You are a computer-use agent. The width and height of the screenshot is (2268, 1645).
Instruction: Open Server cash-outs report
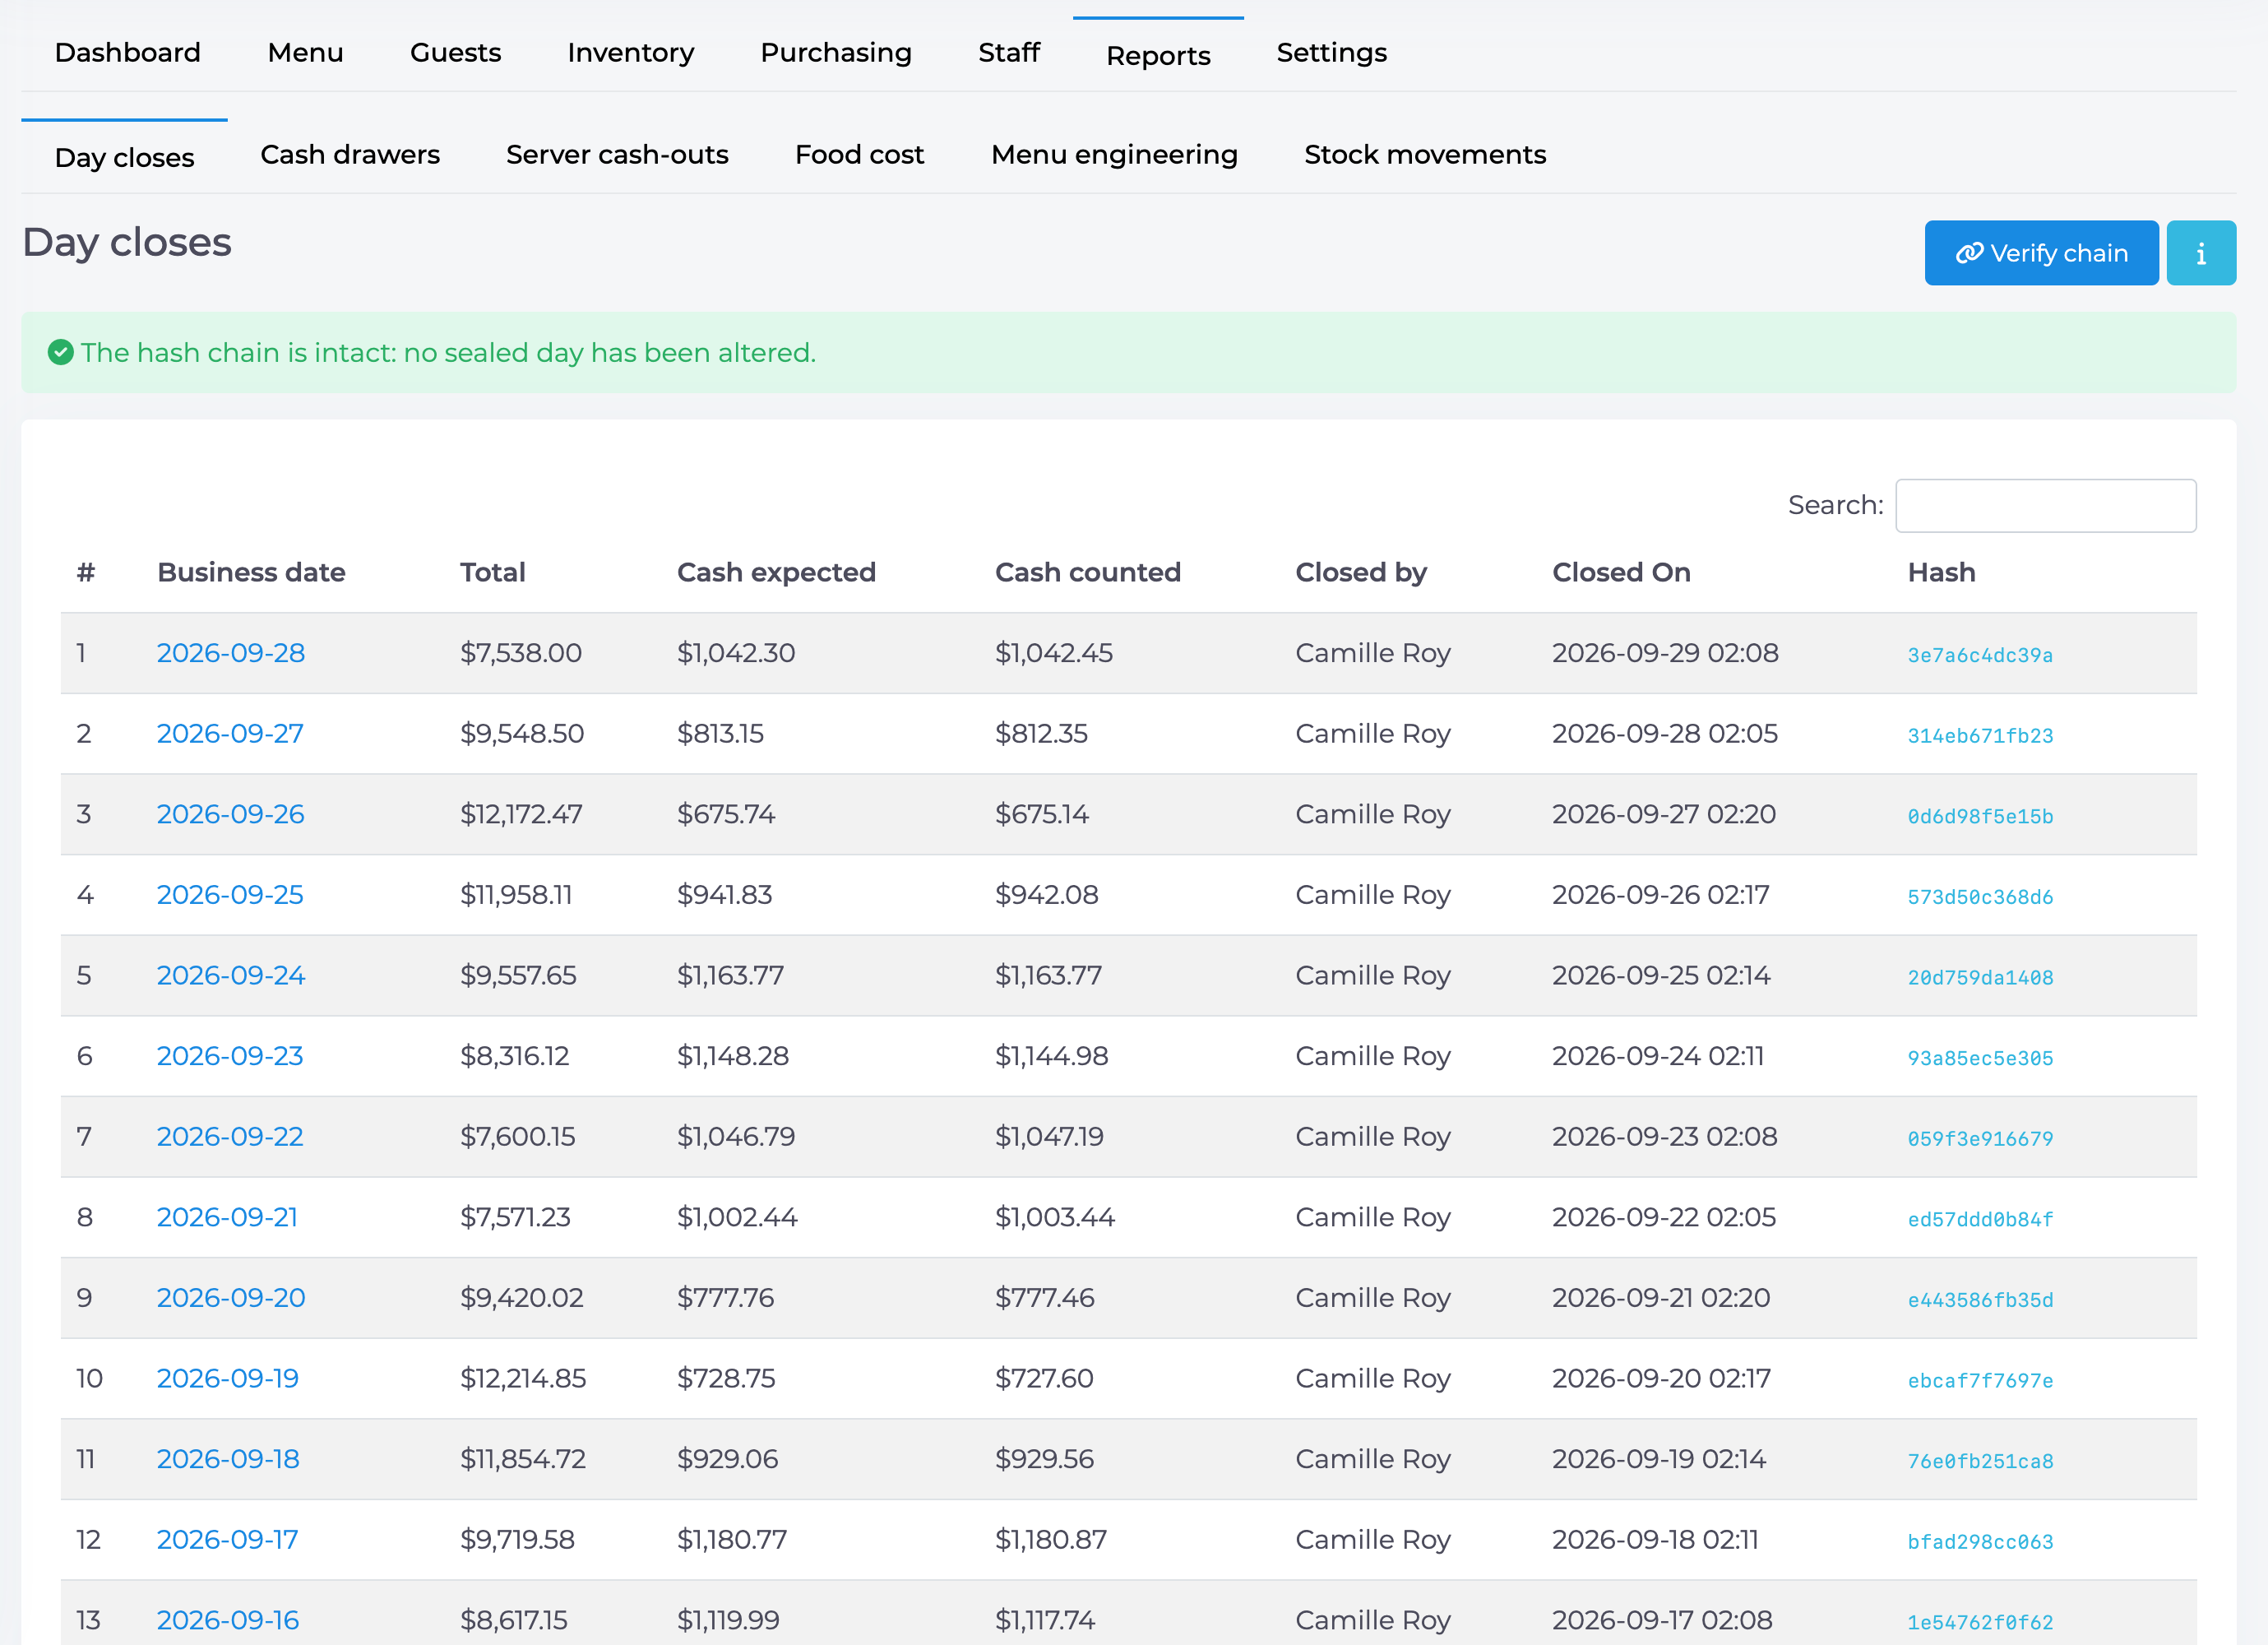pos(617,155)
